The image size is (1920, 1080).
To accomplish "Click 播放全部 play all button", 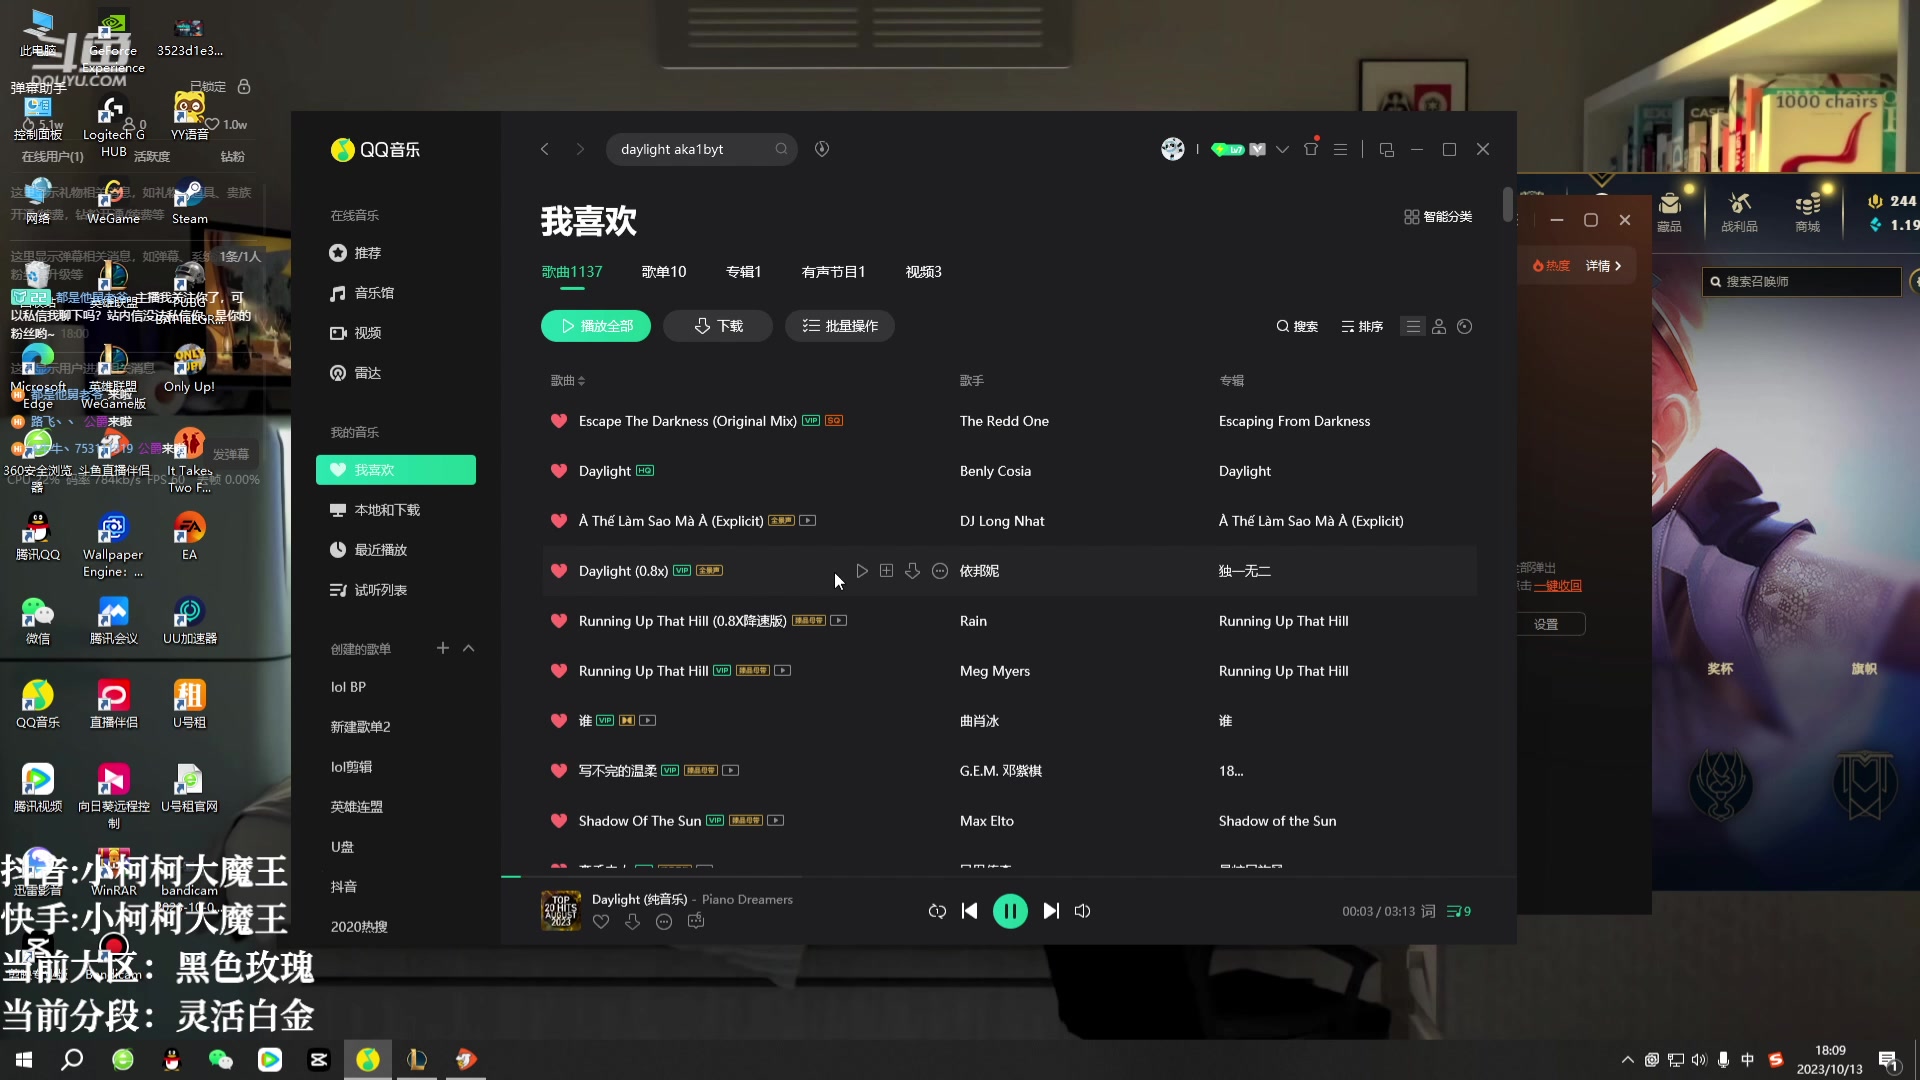I will (596, 326).
